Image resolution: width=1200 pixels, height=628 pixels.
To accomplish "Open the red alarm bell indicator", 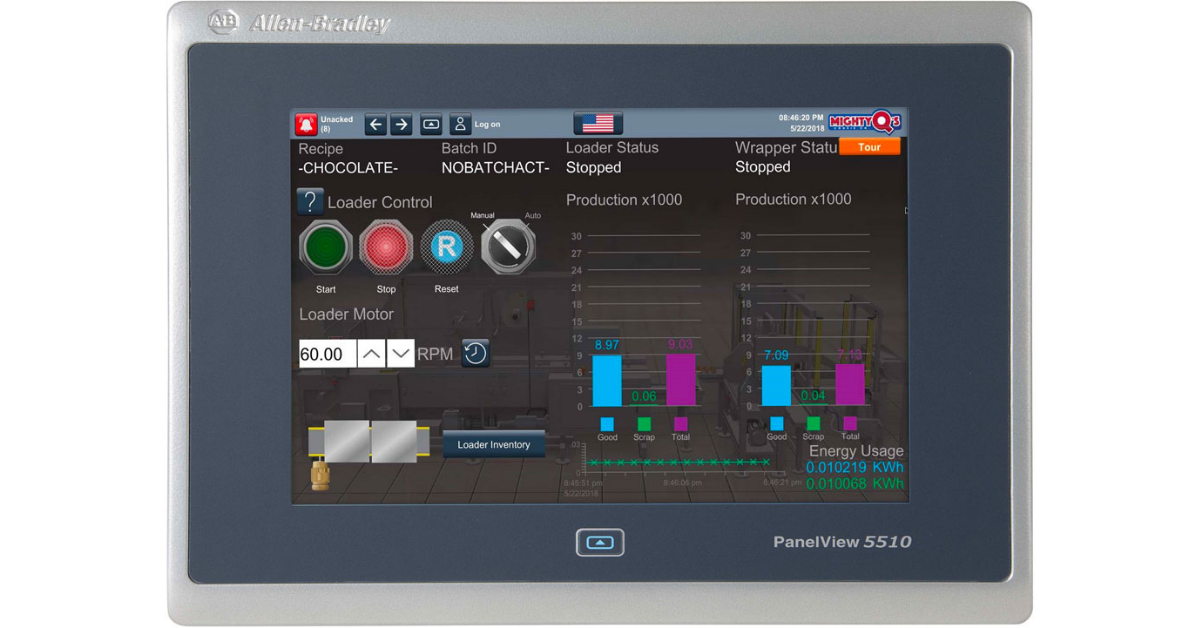I will (x=306, y=124).
